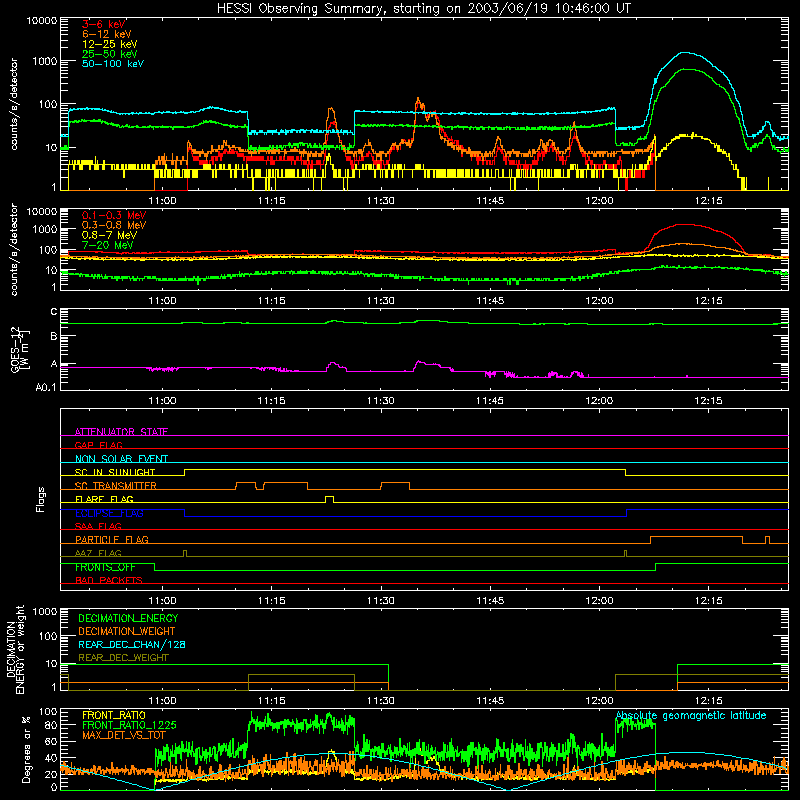Image resolution: width=800 pixels, height=800 pixels.
Task: Select the FLARE_FLAG label
Action: point(104,499)
